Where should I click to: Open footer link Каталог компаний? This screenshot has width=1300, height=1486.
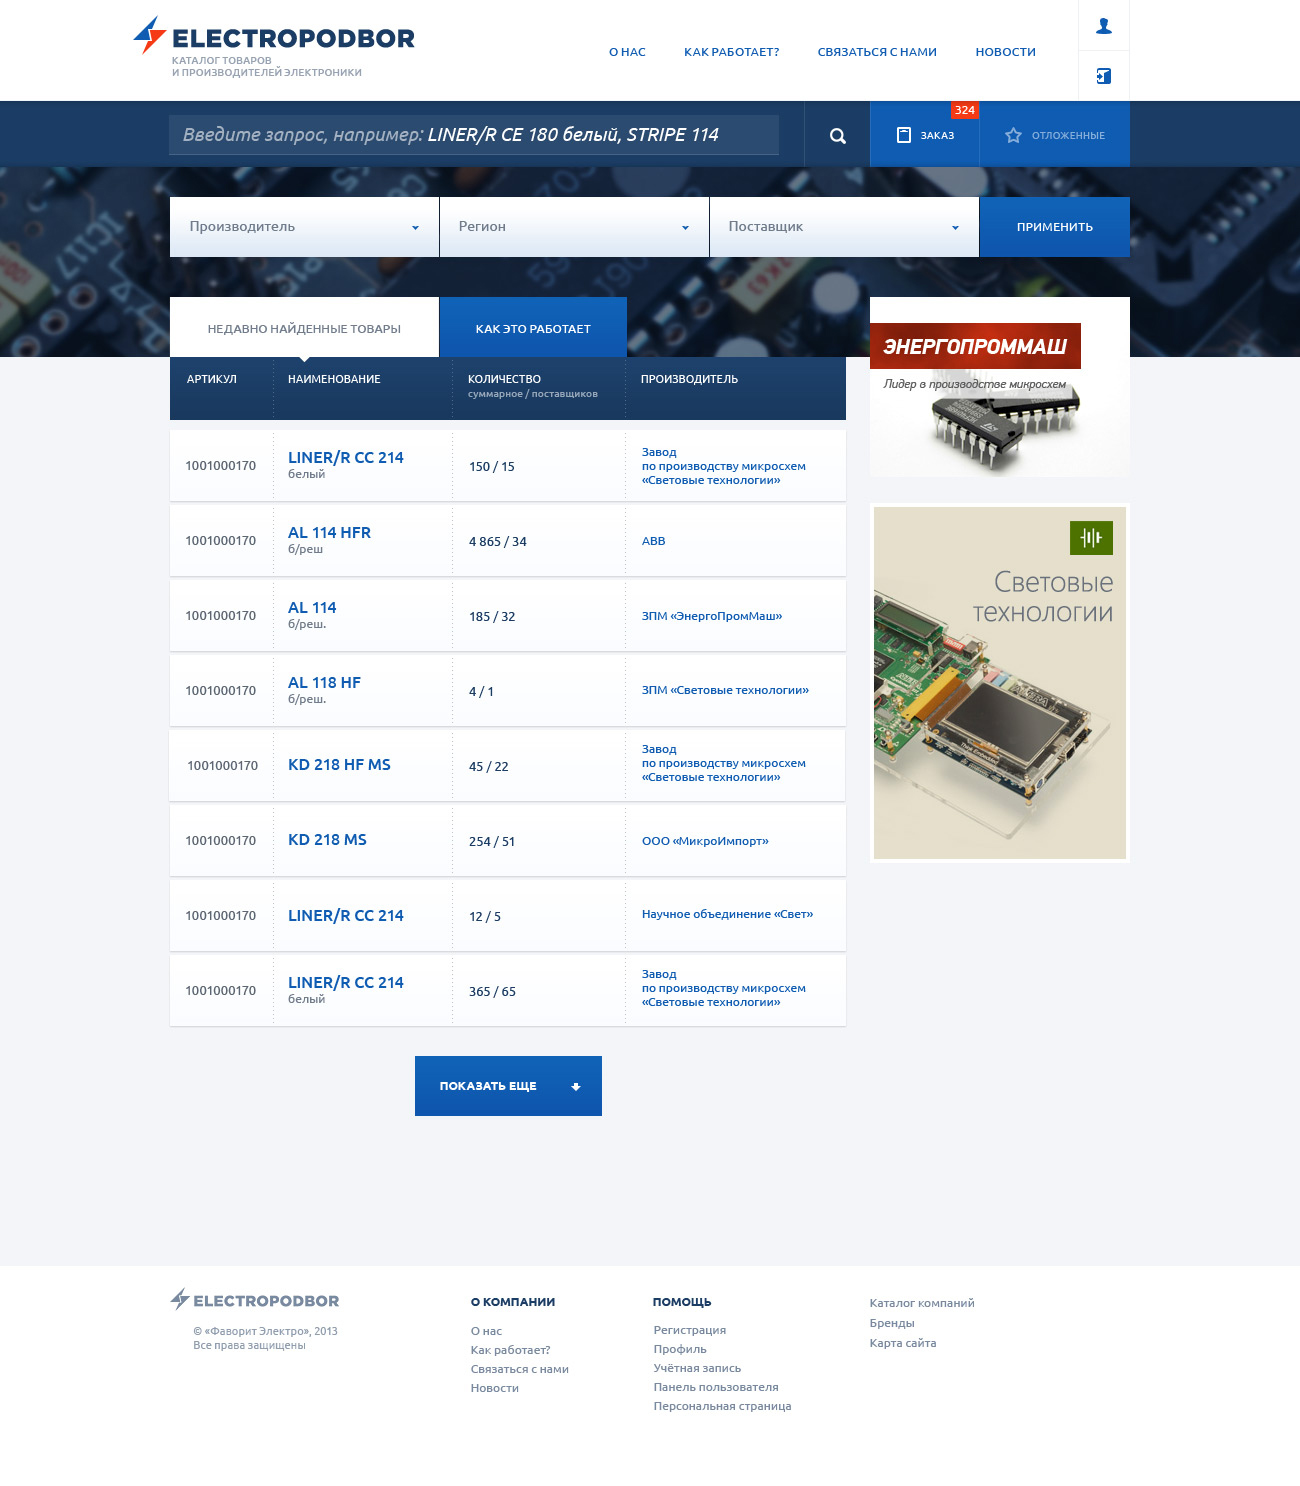coord(922,1303)
